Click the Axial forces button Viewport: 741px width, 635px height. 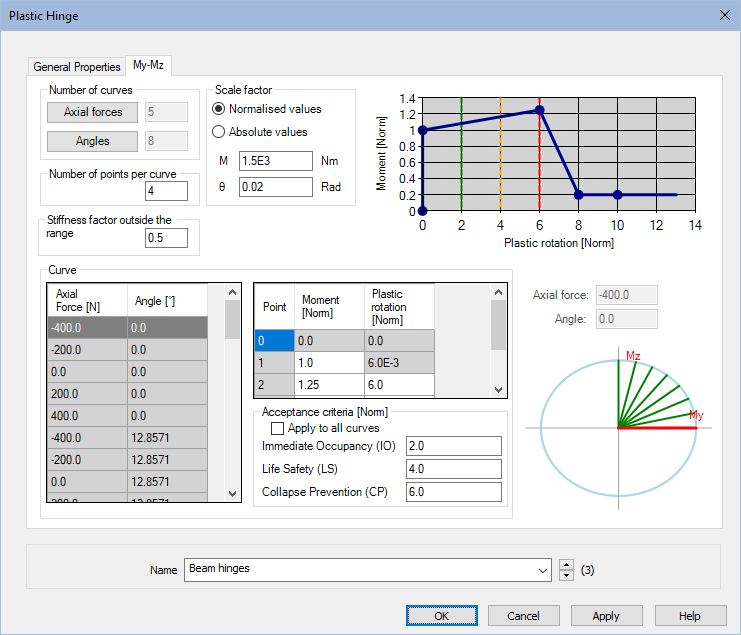tap(93, 112)
